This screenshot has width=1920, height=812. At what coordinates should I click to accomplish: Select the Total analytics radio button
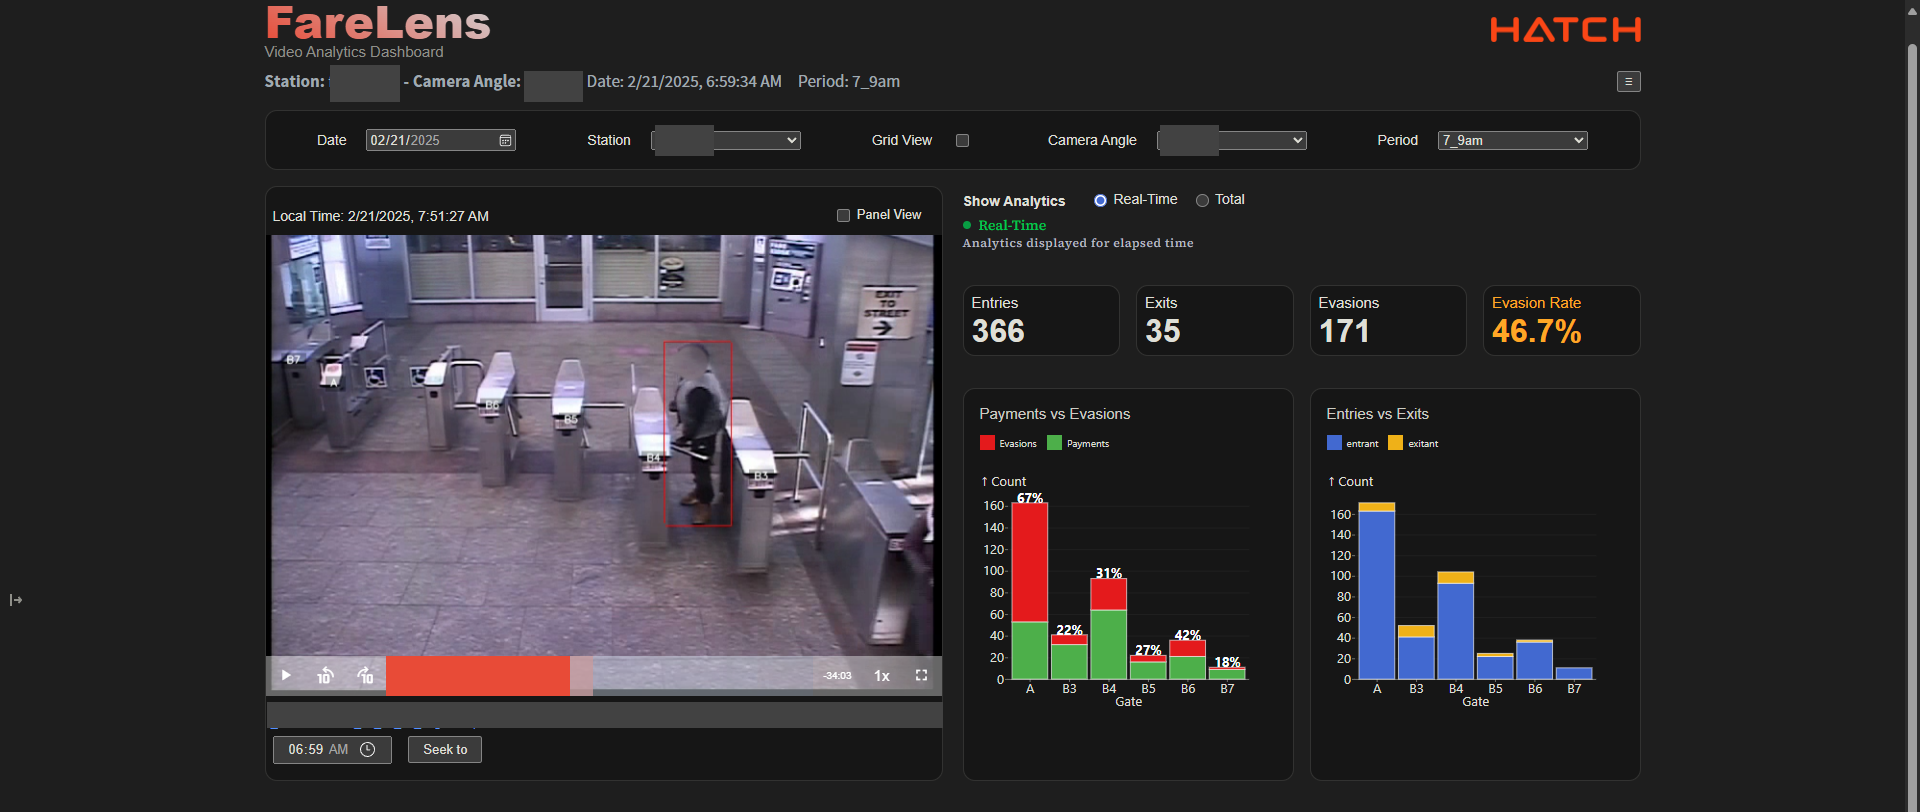(x=1202, y=200)
